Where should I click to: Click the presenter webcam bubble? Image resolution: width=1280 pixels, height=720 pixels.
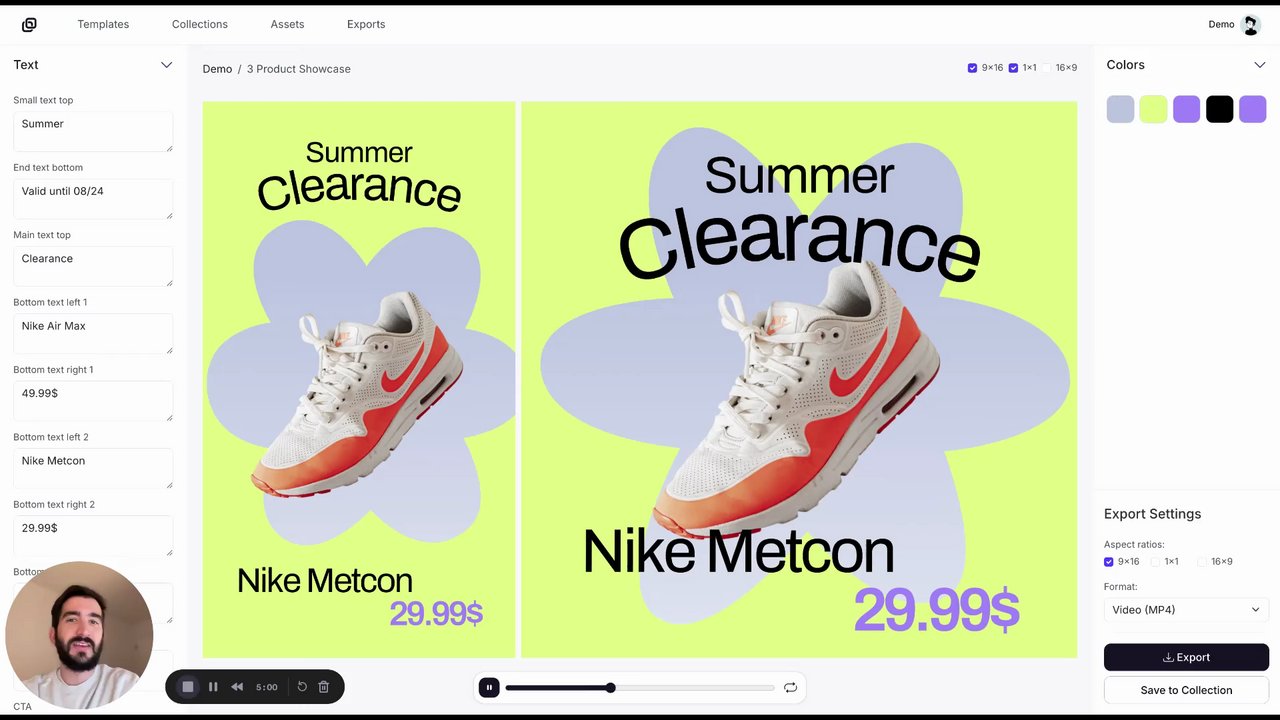click(x=79, y=635)
